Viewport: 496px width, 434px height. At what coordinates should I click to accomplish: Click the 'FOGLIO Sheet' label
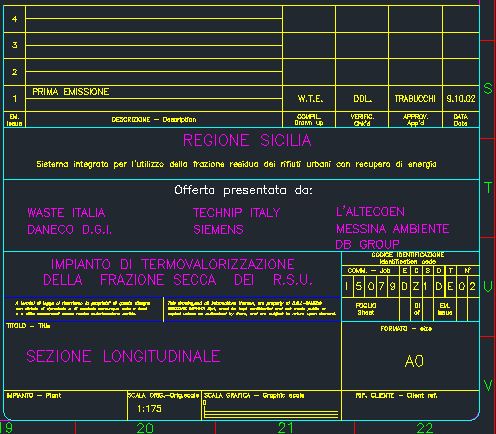pos(366,309)
